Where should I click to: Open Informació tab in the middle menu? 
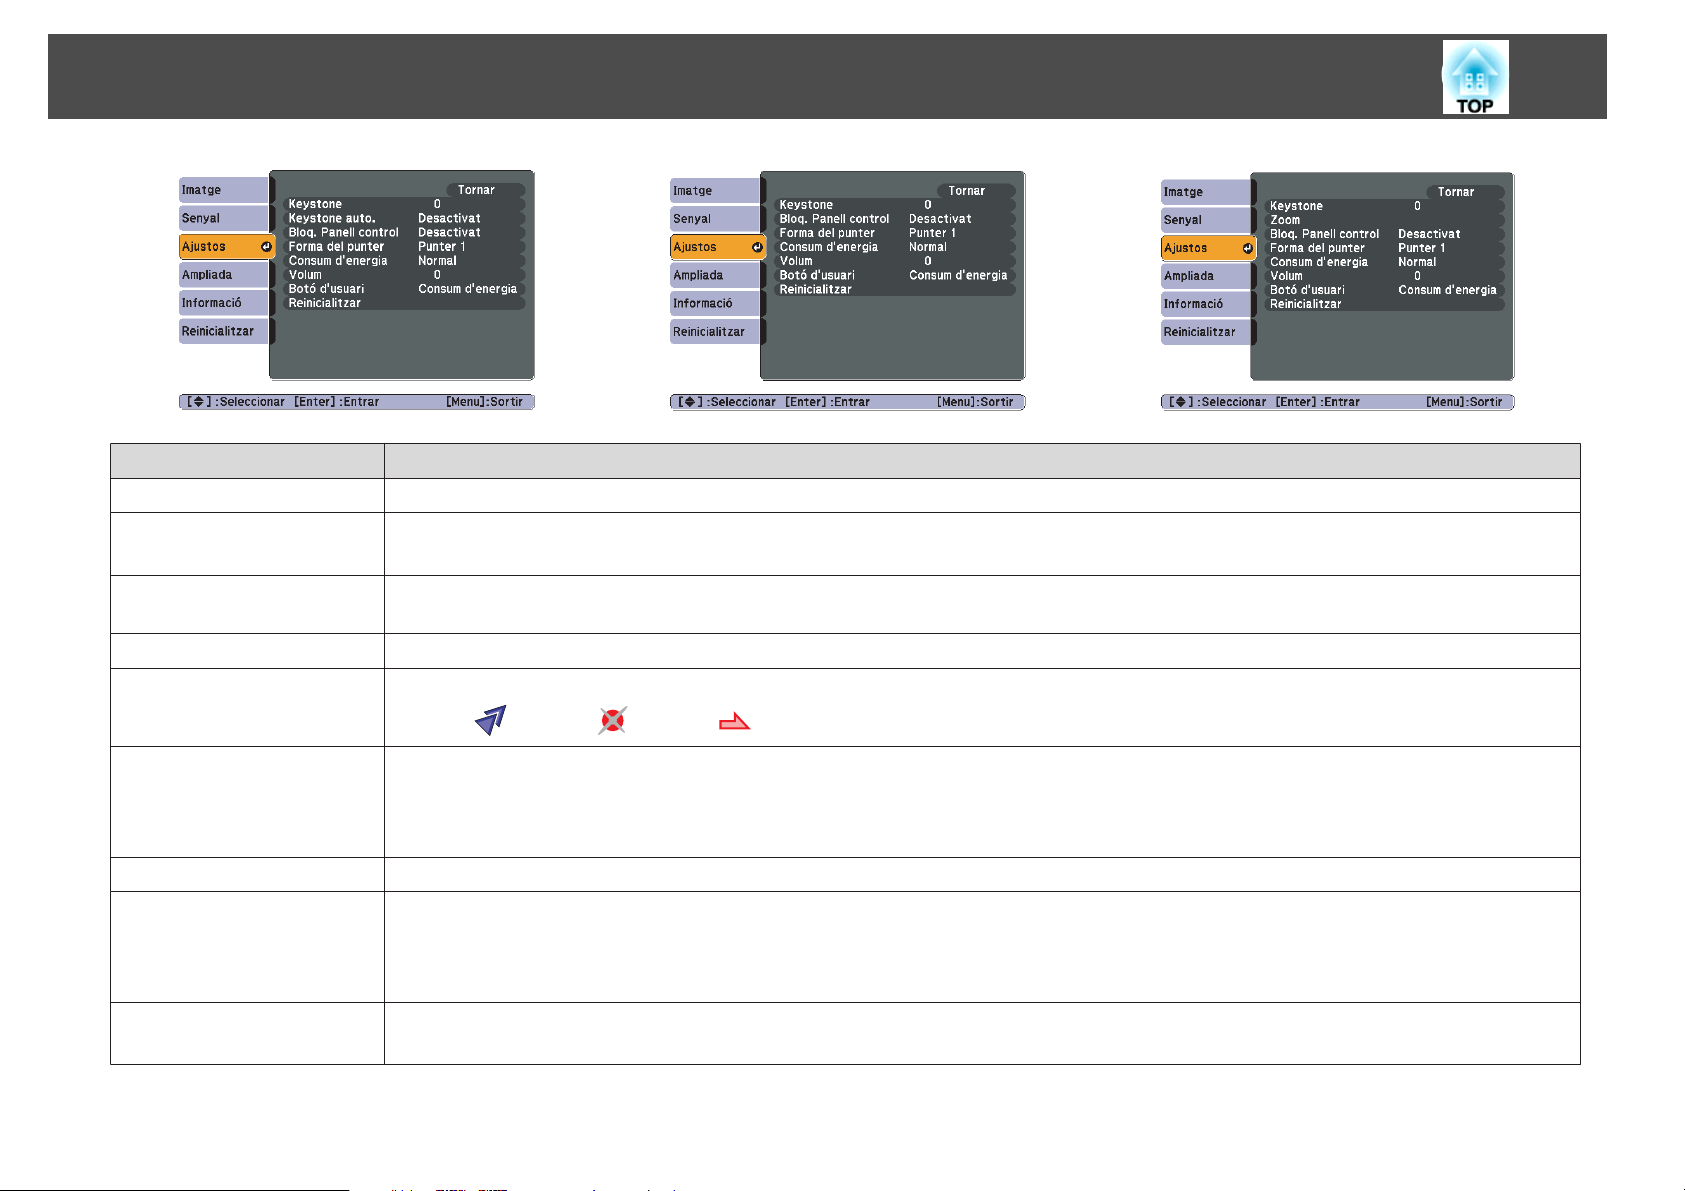click(715, 304)
